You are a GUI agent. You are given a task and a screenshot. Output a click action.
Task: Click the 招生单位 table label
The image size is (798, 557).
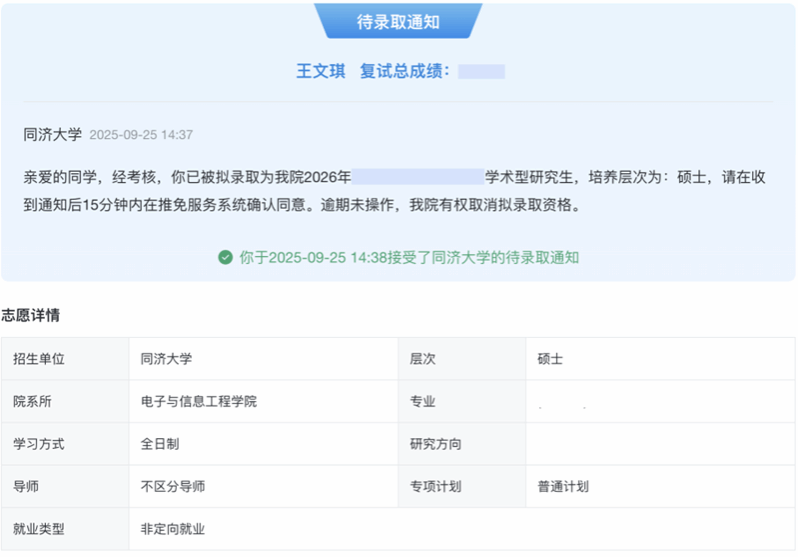pyautogui.click(x=39, y=359)
